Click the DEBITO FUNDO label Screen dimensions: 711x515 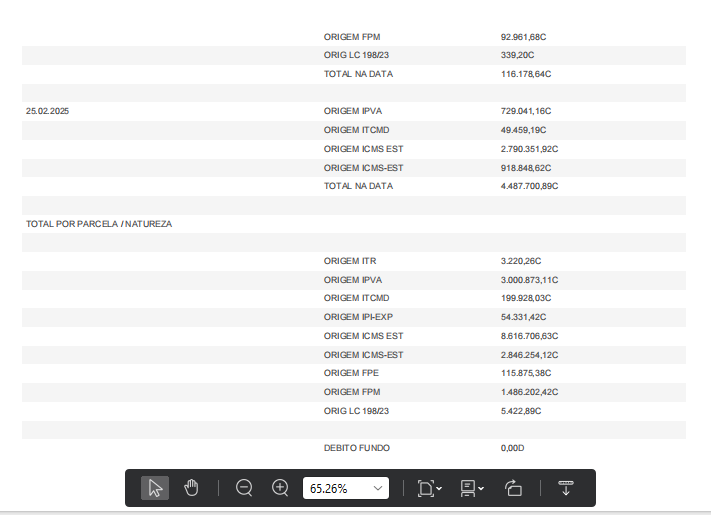pos(357,448)
